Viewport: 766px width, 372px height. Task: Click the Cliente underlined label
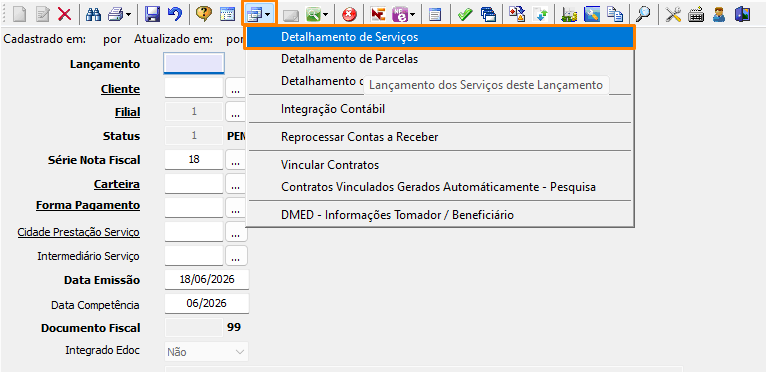(120, 89)
